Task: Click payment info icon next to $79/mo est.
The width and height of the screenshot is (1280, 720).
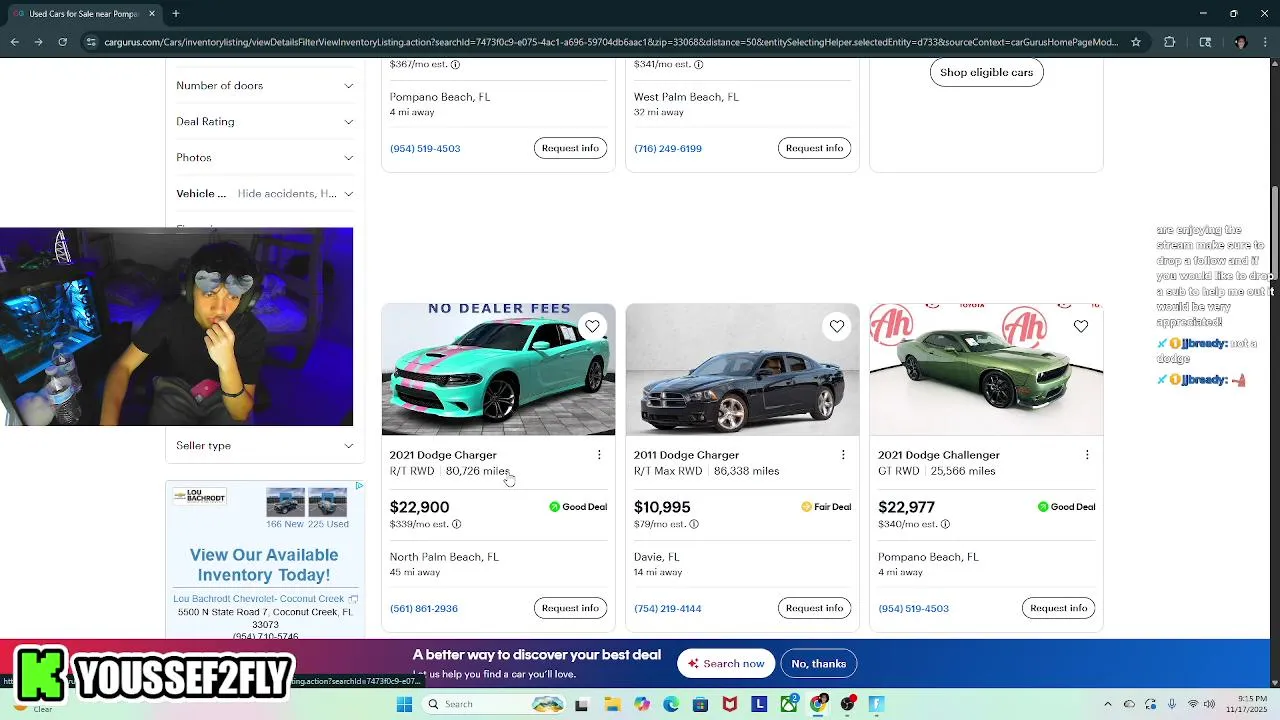Action: pos(693,524)
